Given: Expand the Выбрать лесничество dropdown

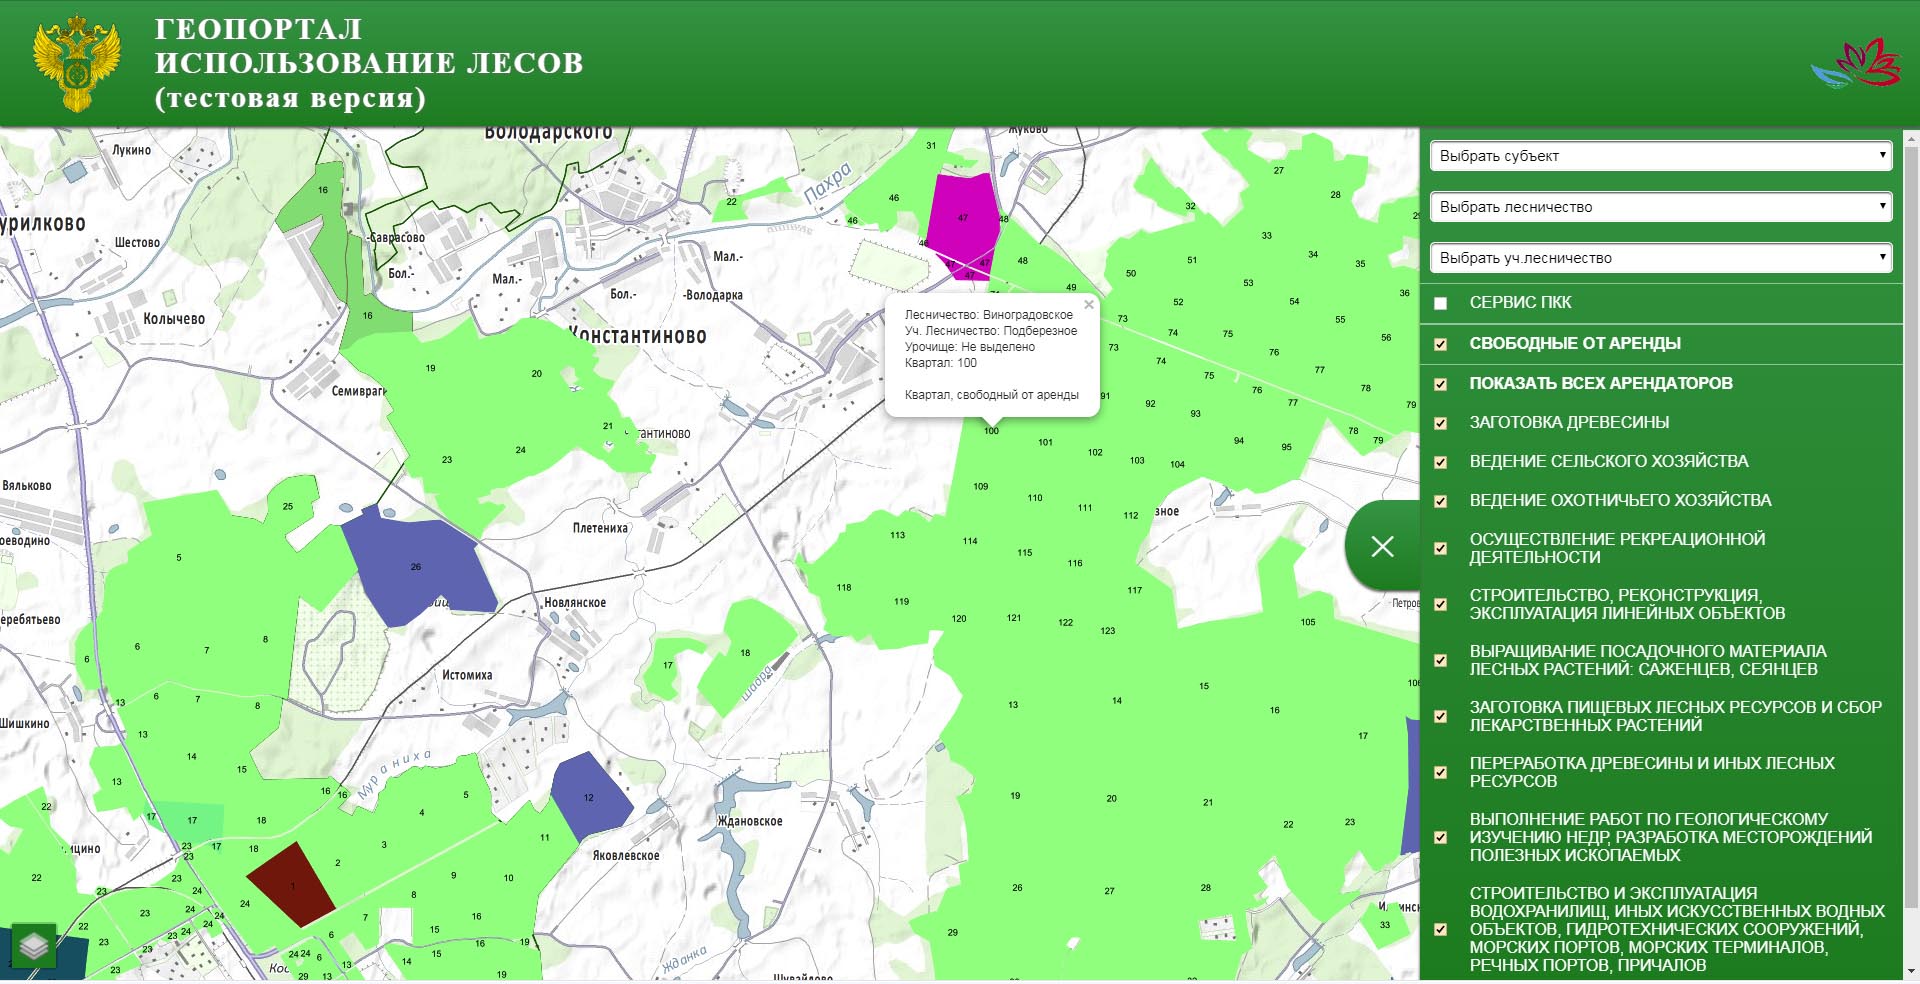Looking at the screenshot, I should click(1661, 207).
